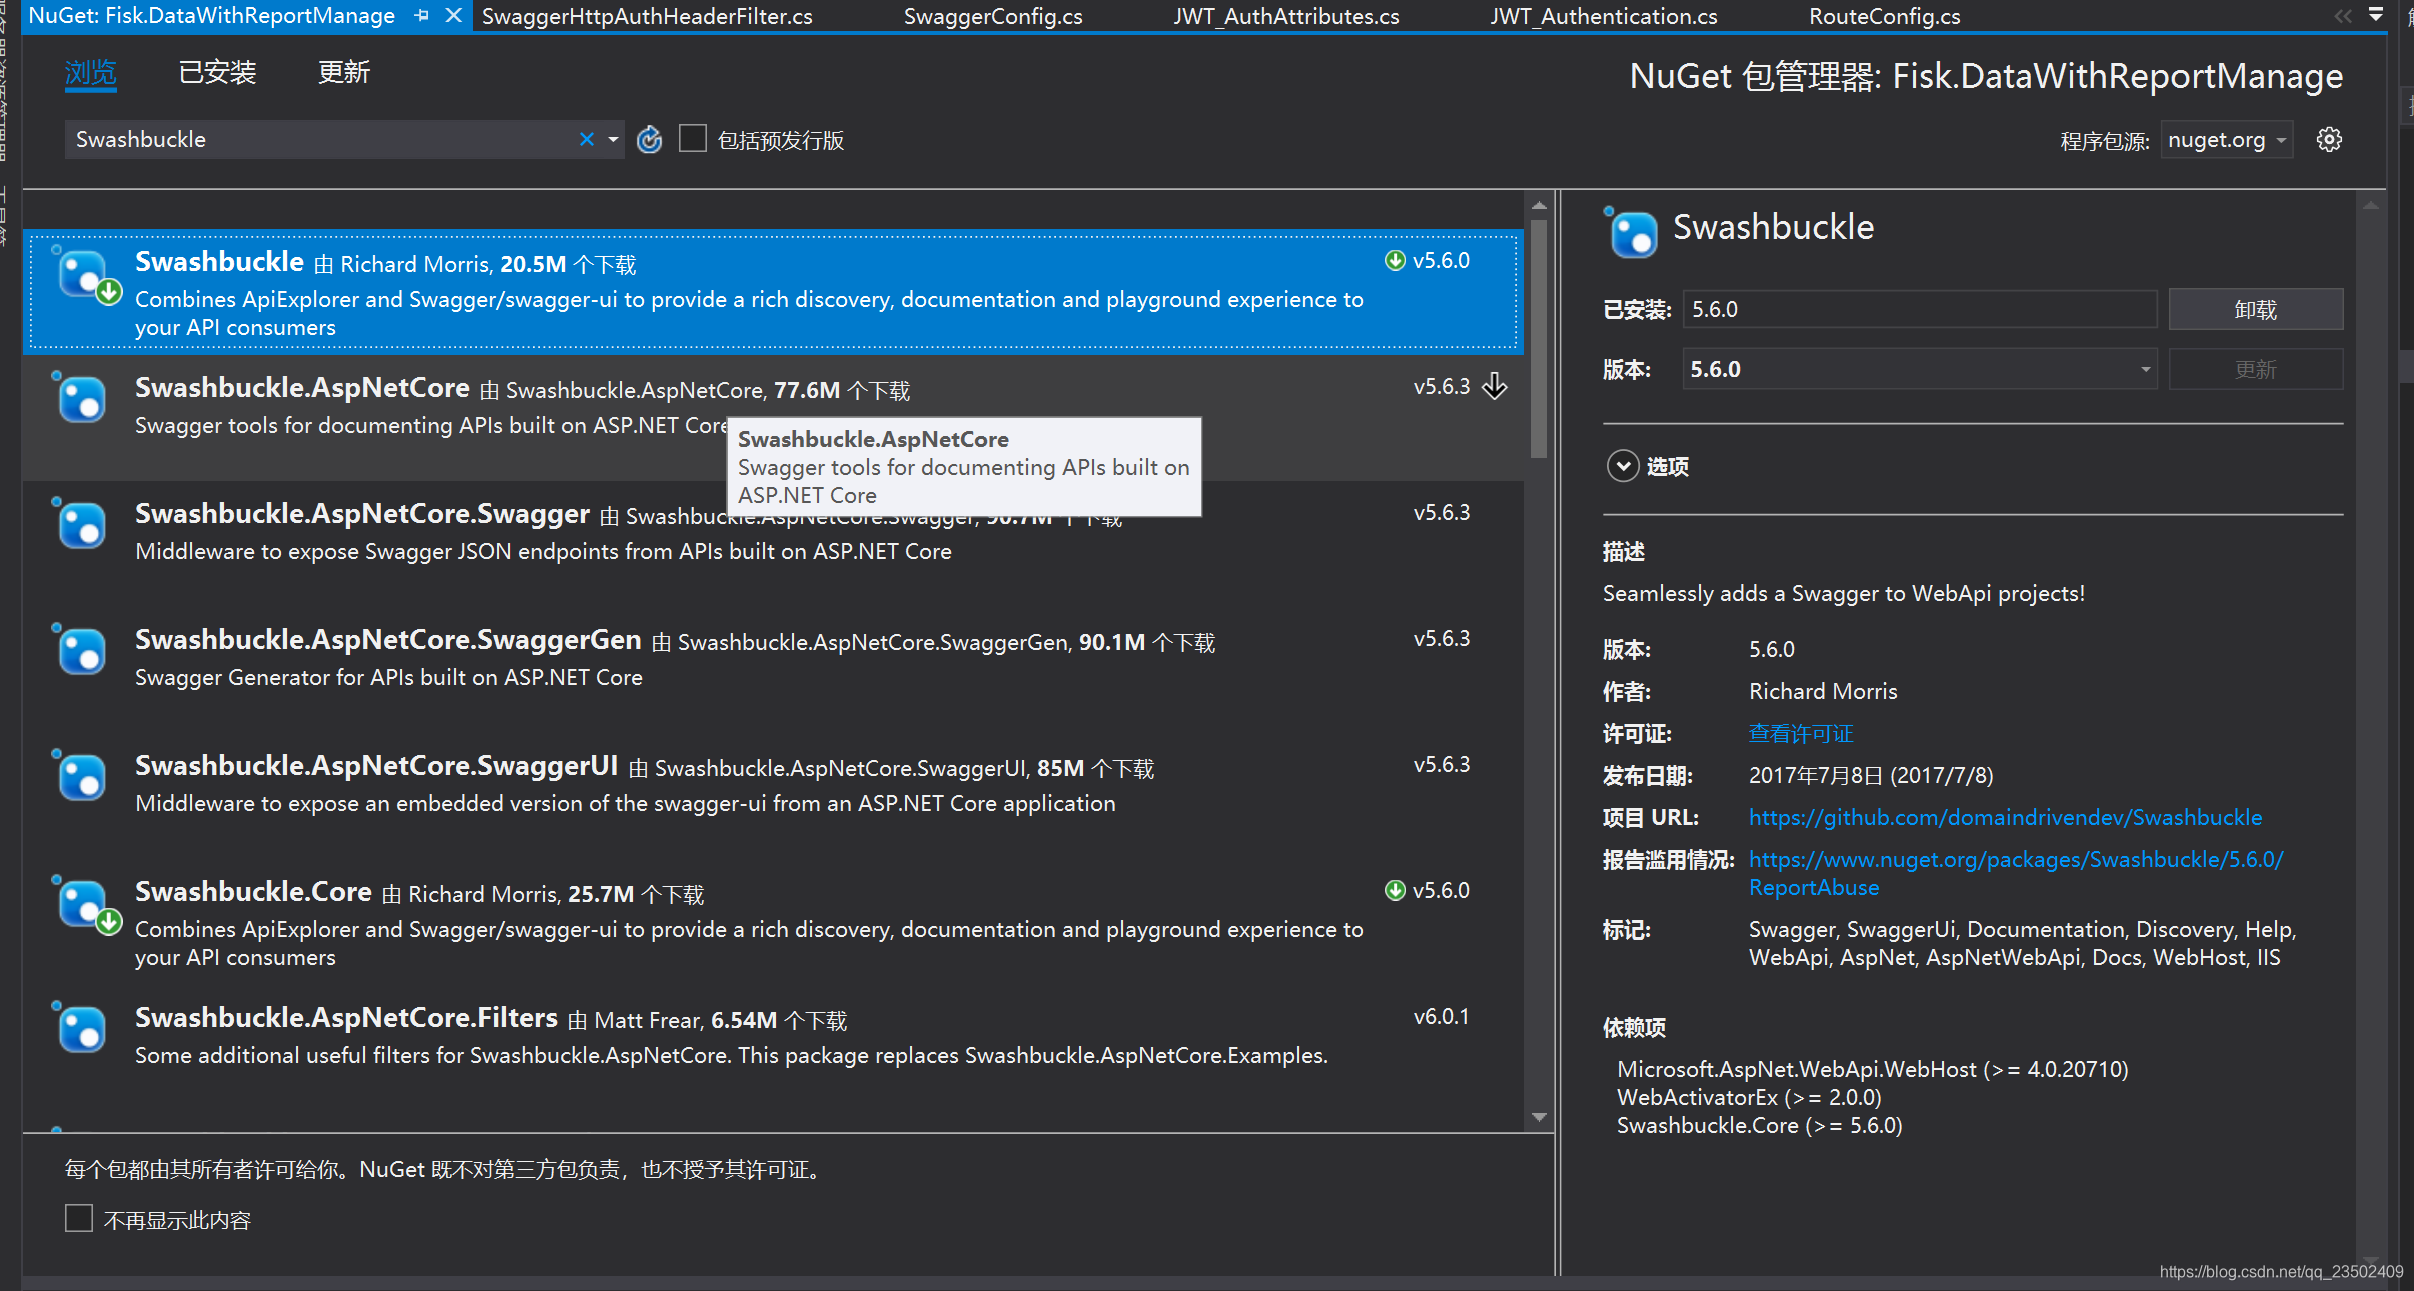Click the Swashbuckle.AspNetCore.Filters package icon

pos(80,1028)
